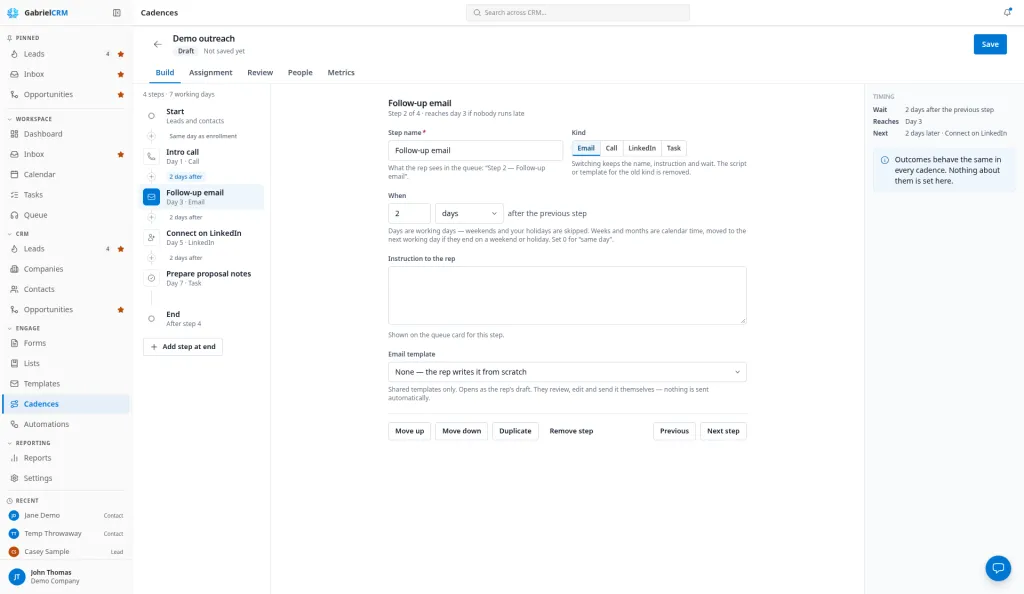The image size is (1024, 594).
Task: Open Tasks in sidebar
Action: coord(65,195)
